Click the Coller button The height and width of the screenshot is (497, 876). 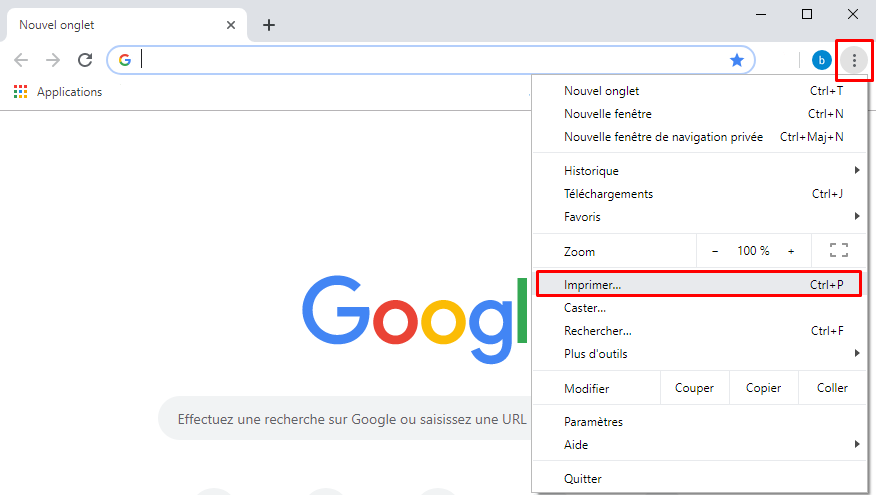832,388
